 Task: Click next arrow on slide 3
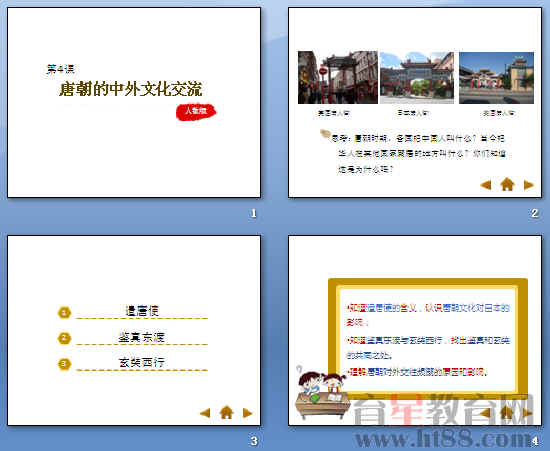tap(248, 413)
